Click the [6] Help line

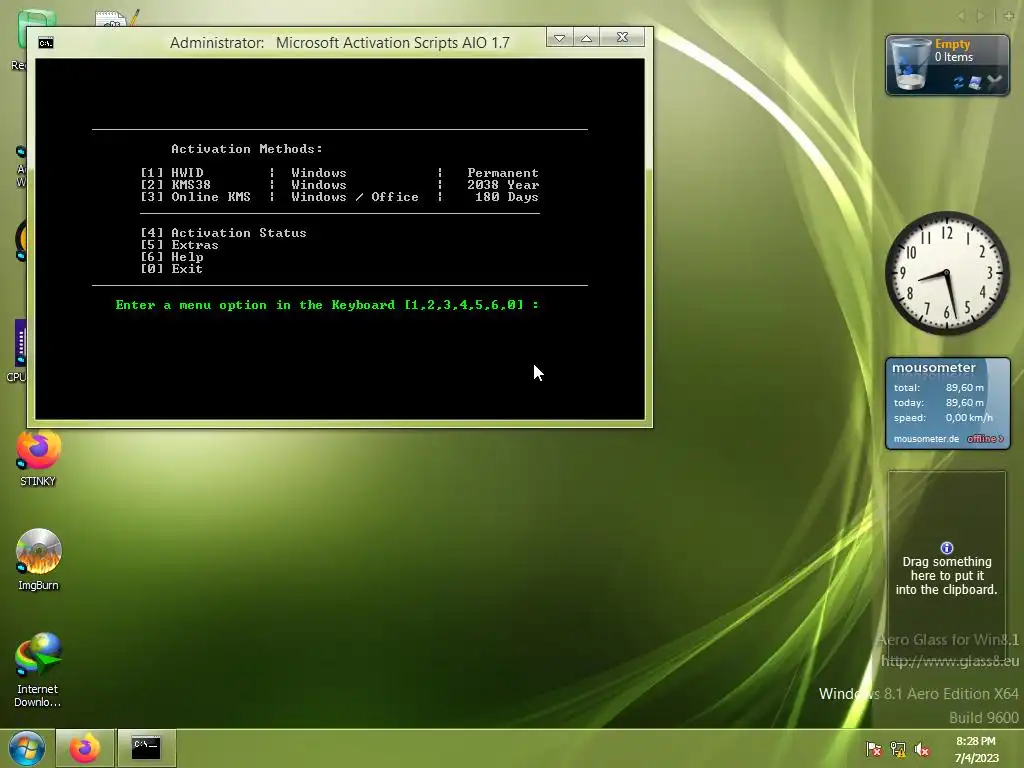(172, 257)
